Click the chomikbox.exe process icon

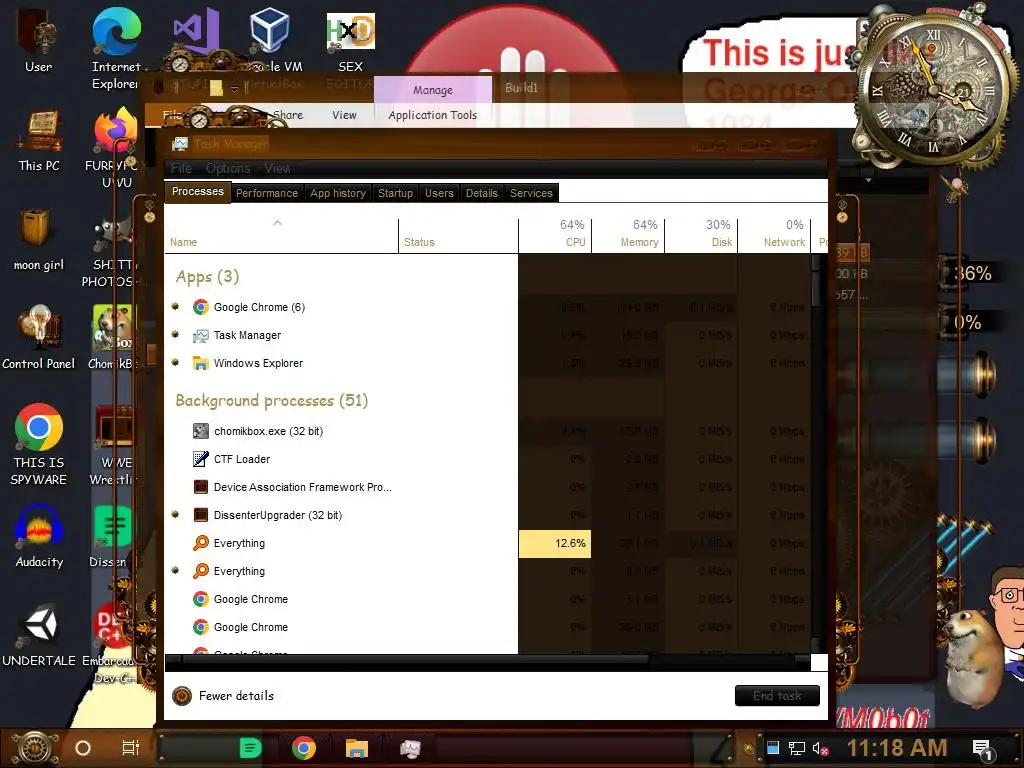[200, 431]
